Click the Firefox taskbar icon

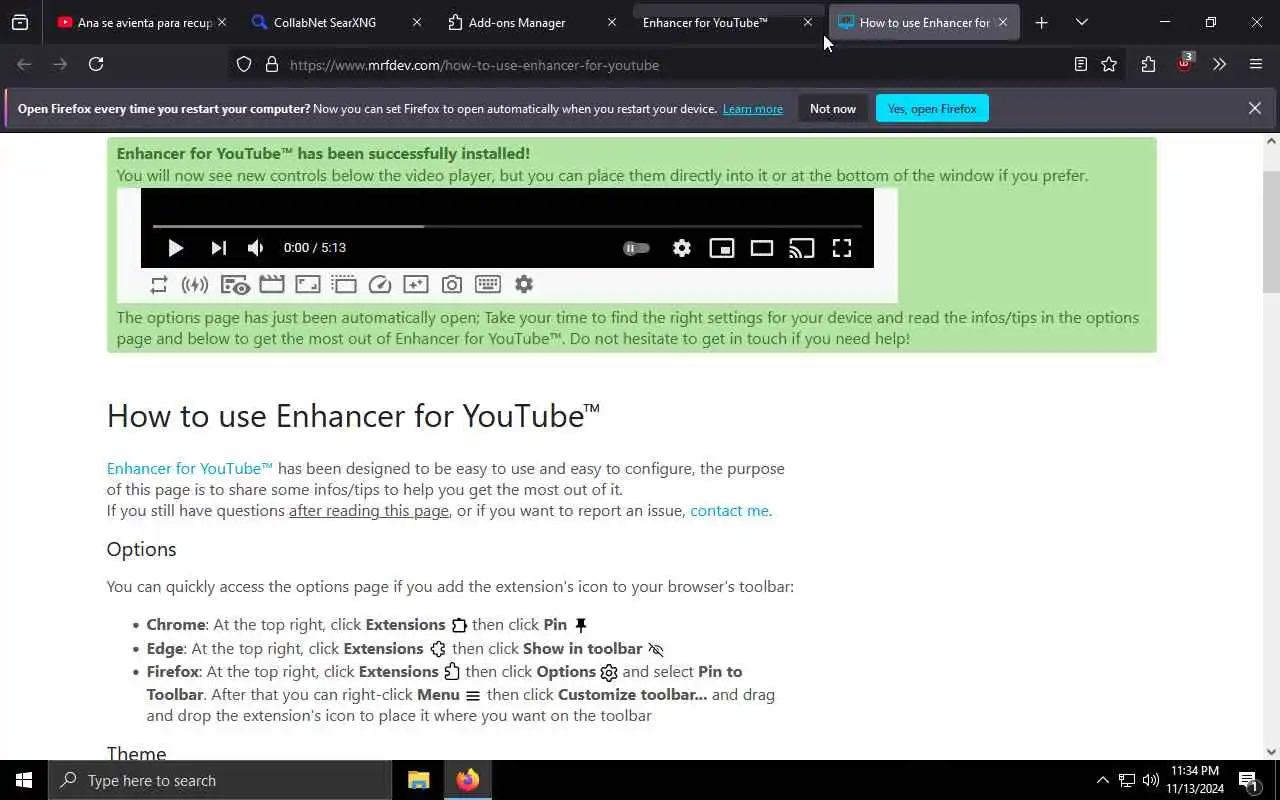468,780
